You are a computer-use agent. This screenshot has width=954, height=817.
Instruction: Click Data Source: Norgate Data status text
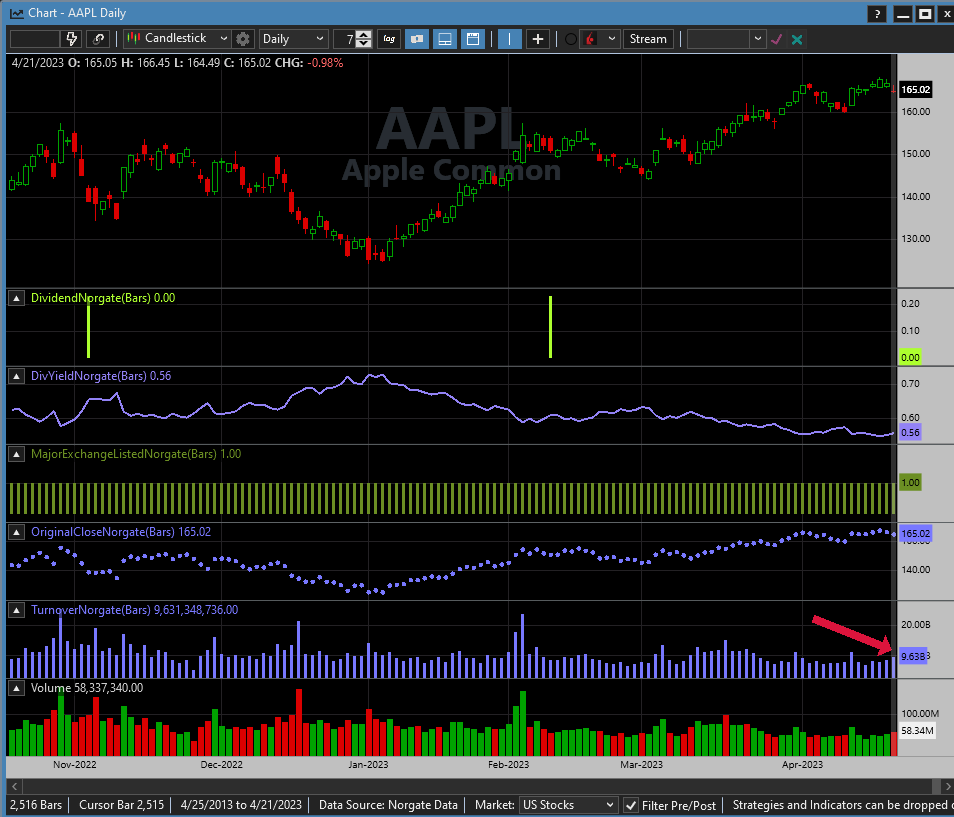pyautogui.click(x=388, y=804)
